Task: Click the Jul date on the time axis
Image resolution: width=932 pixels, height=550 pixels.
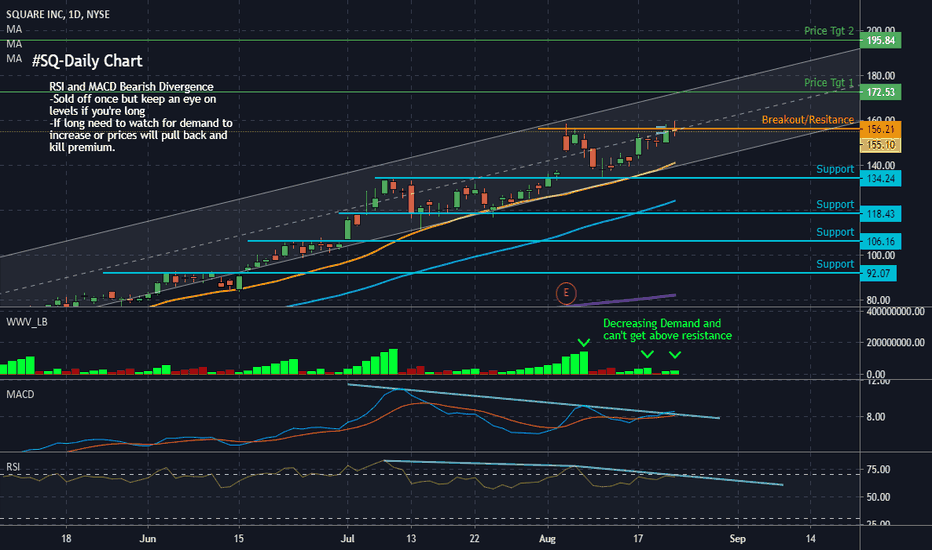Action: coord(348,539)
